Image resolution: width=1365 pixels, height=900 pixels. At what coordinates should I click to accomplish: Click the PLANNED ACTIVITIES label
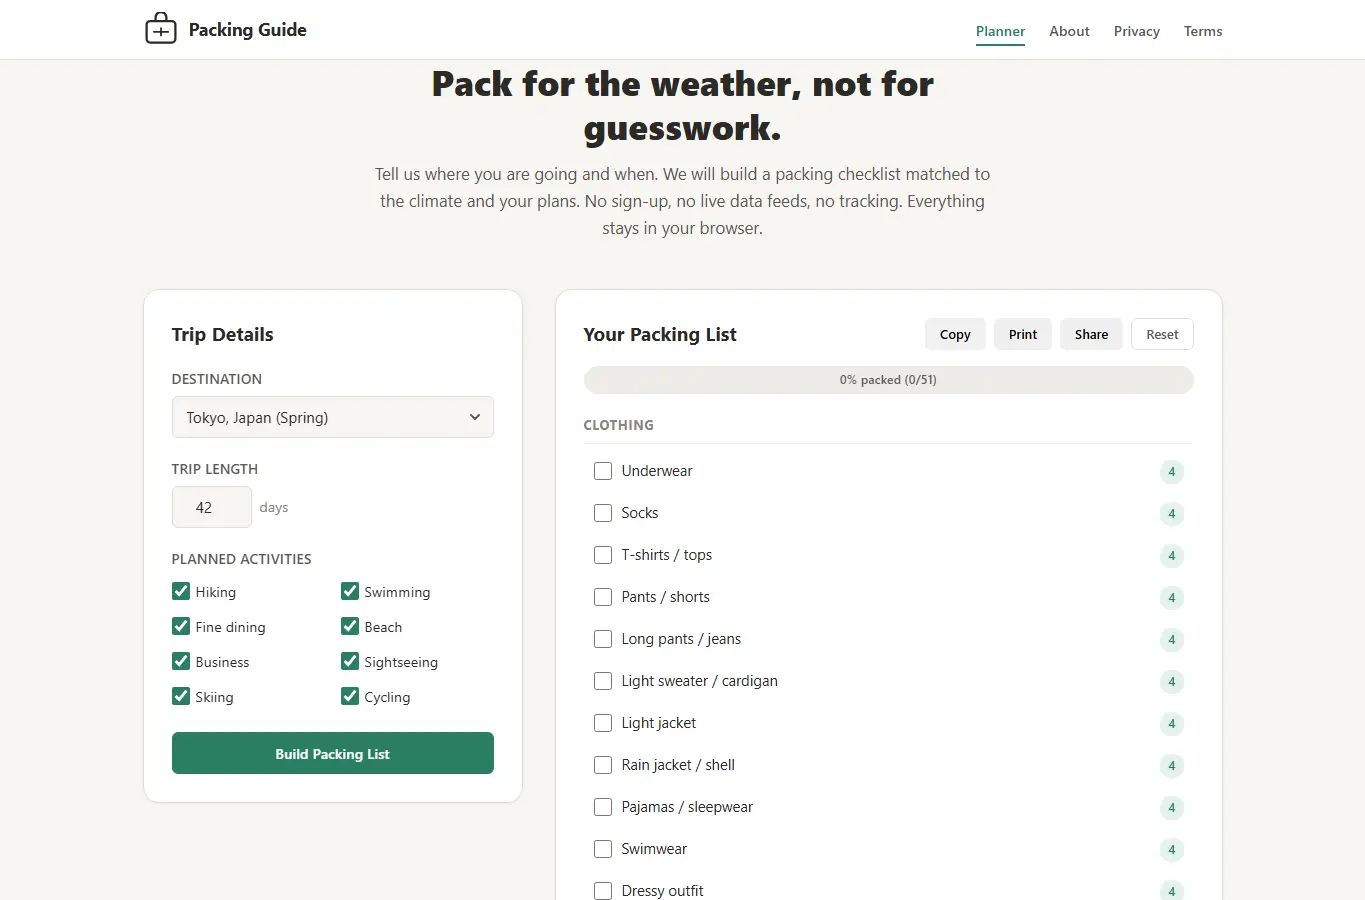pos(241,559)
